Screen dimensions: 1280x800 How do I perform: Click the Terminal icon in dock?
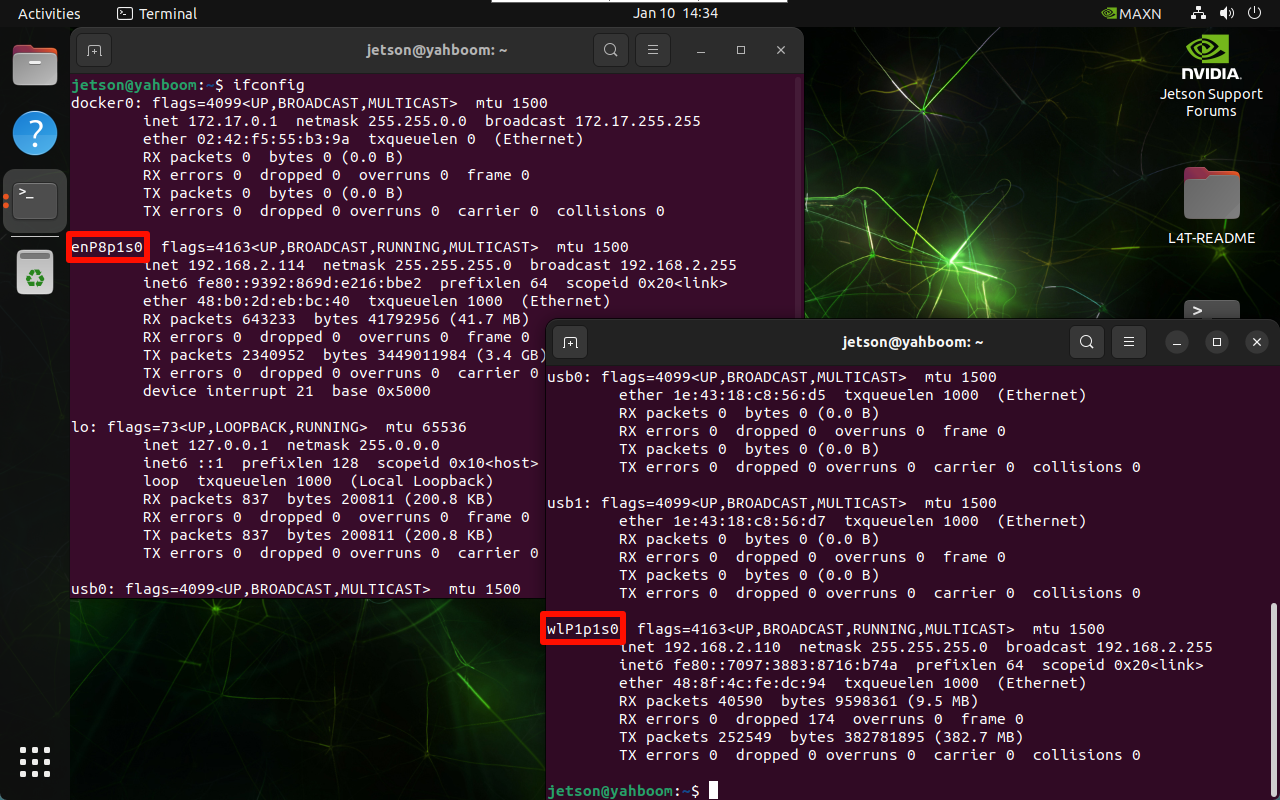pos(35,200)
